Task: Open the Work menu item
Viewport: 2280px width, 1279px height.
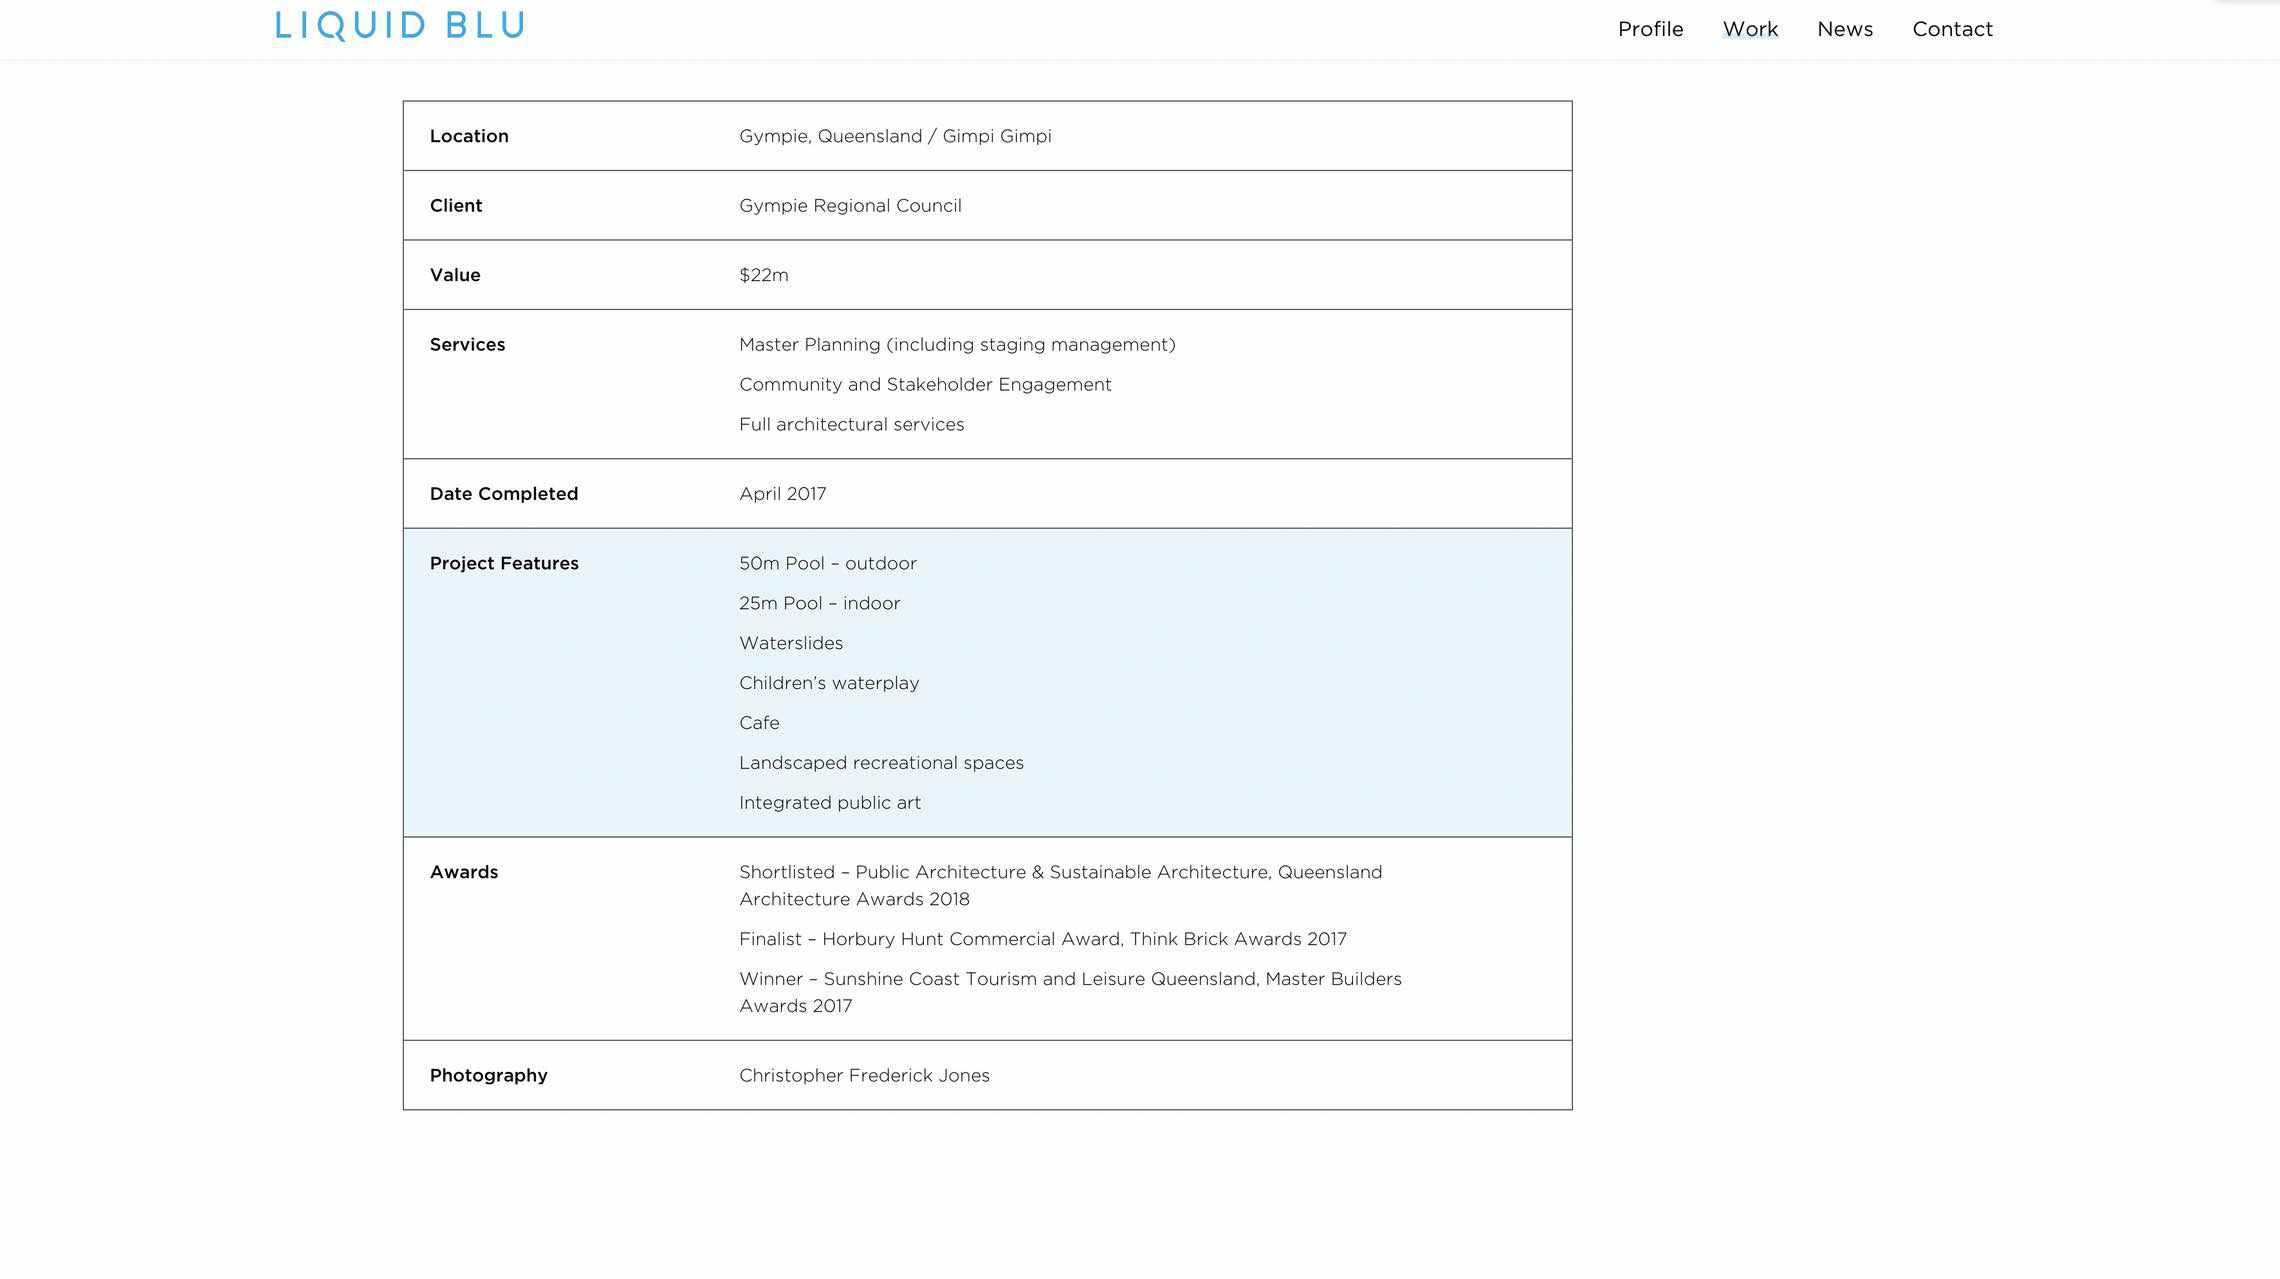Action: [1750, 29]
